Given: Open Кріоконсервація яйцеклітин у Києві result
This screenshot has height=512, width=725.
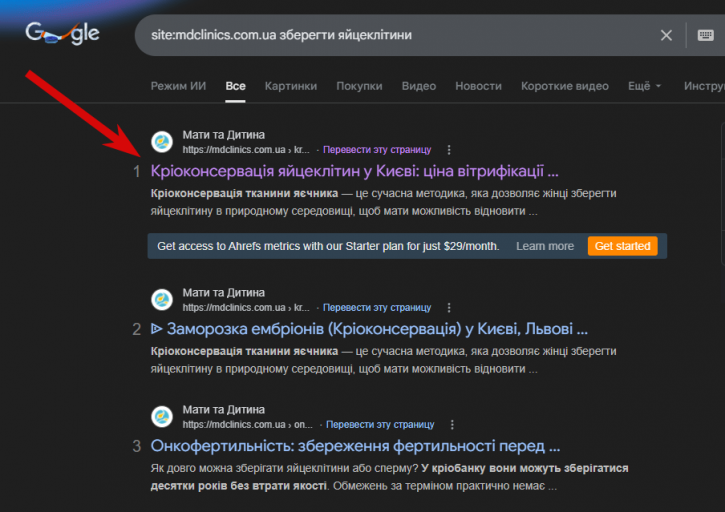Looking at the screenshot, I should coord(354,171).
